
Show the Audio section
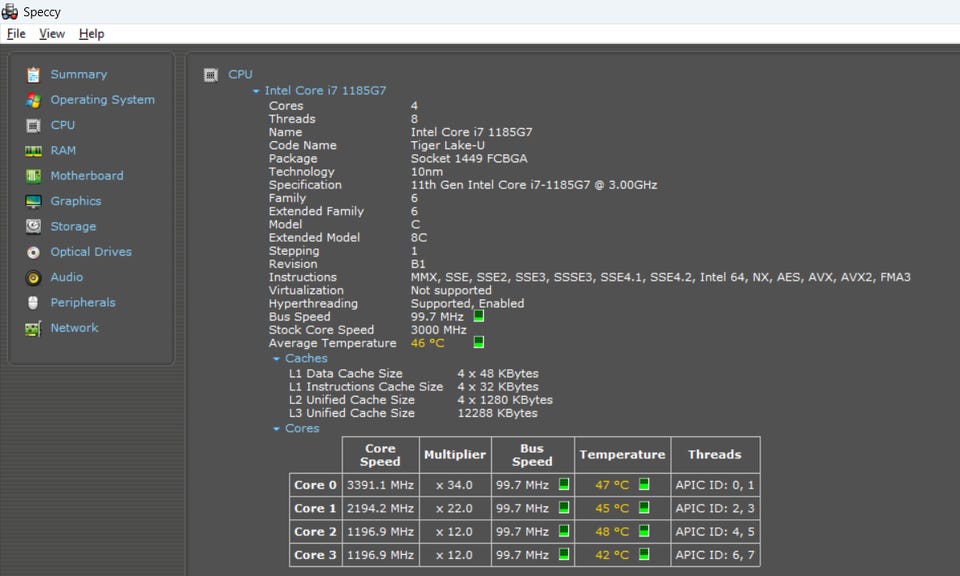coord(66,277)
